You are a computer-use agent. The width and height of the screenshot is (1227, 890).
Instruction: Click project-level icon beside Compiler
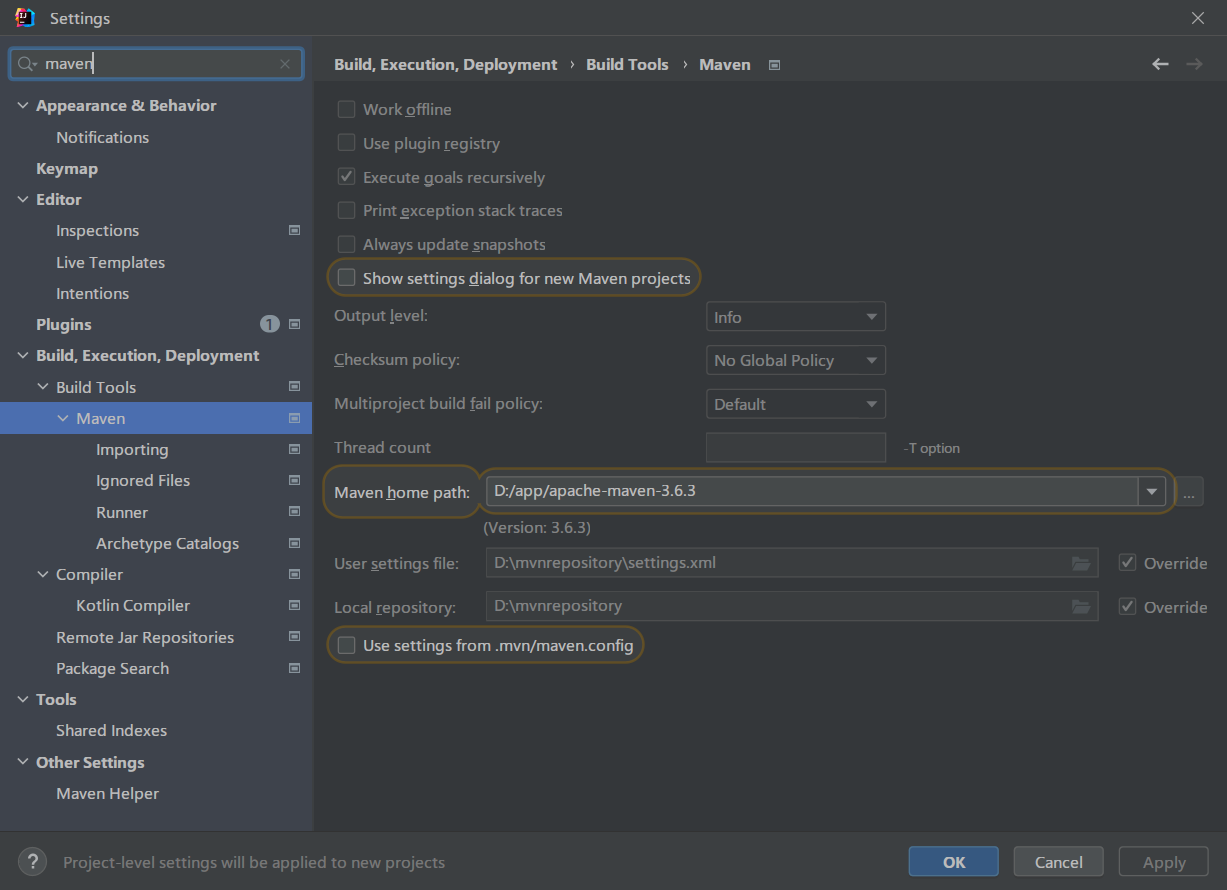(294, 574)
